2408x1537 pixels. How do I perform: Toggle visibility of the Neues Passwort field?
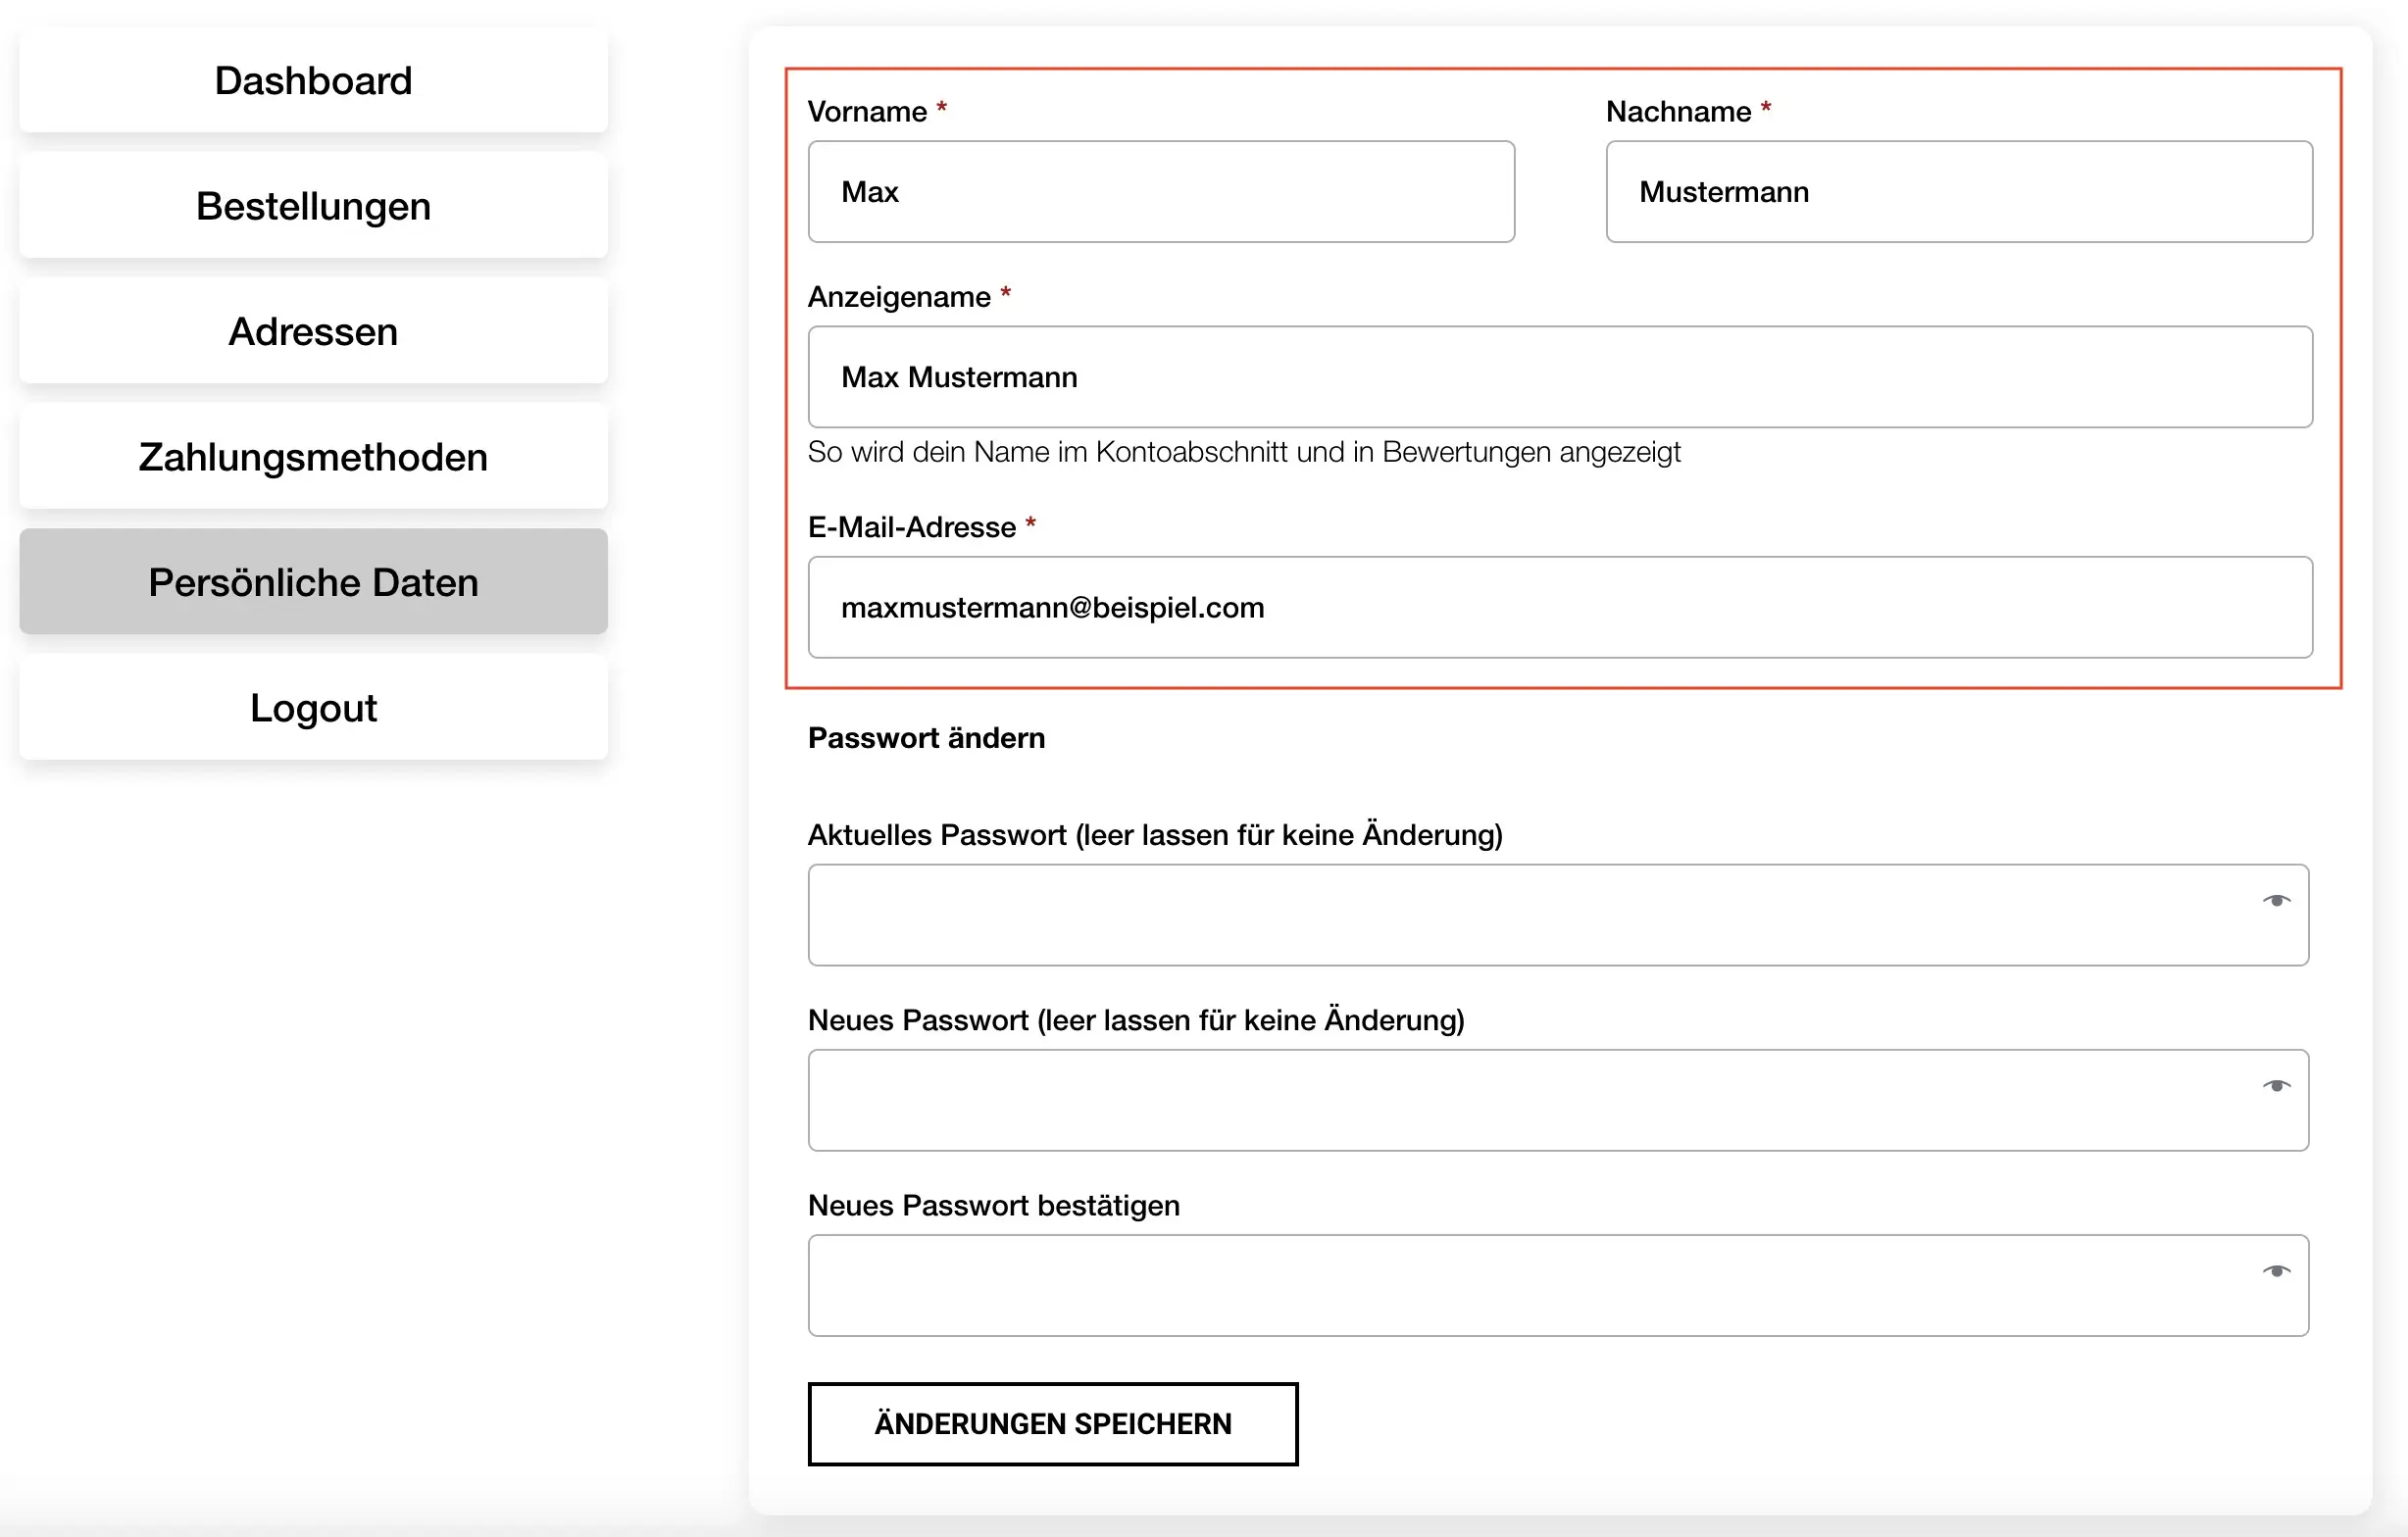click(x=2276, y=1086)
